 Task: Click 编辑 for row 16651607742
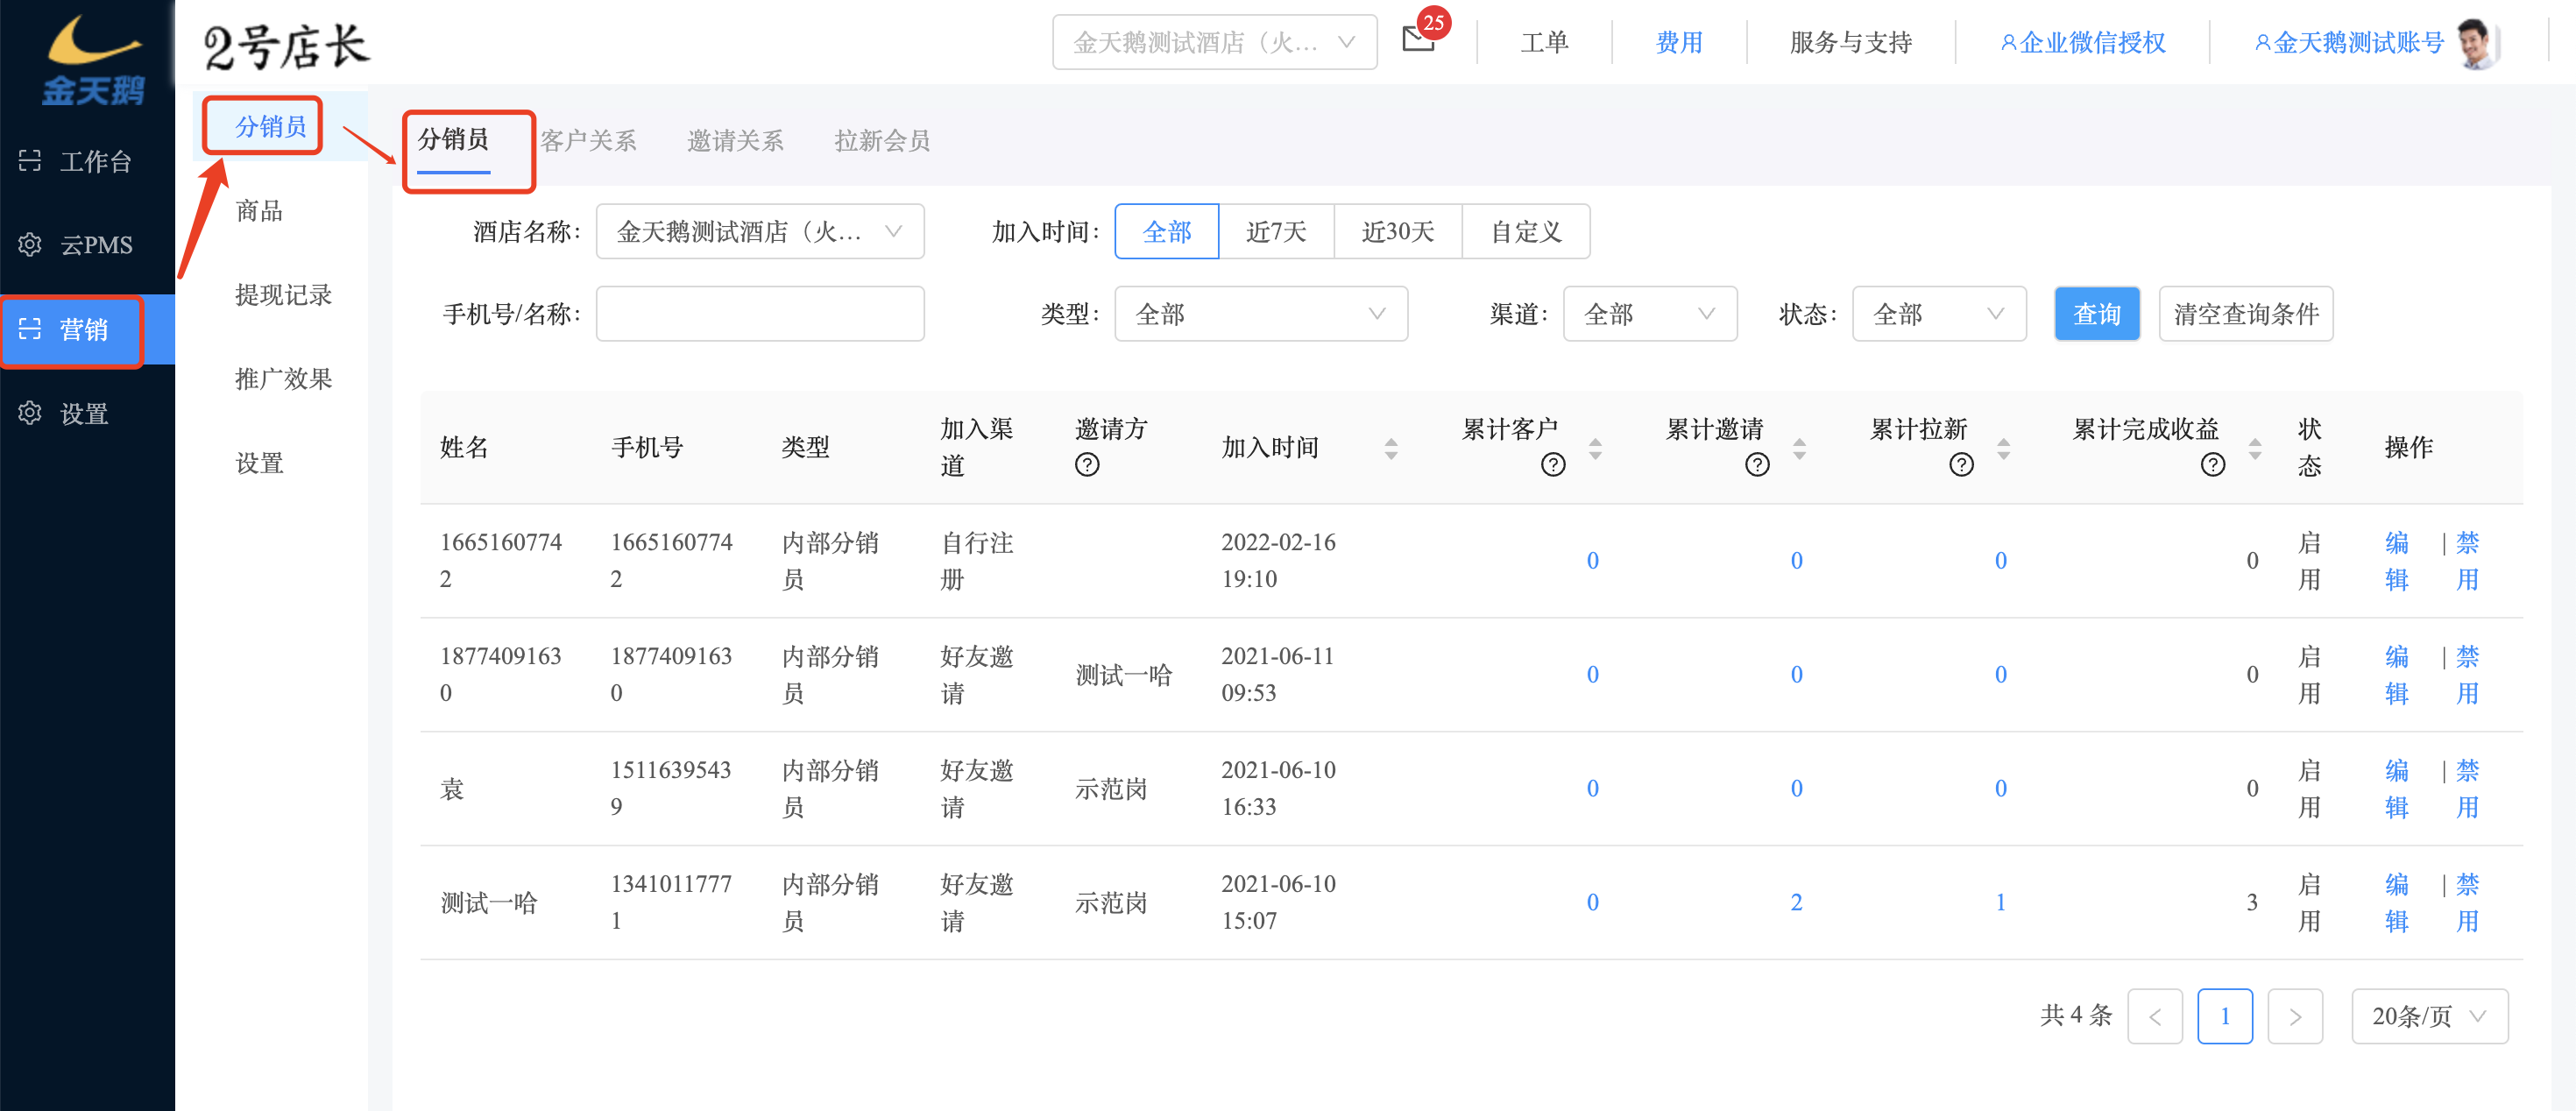[x=2397, y=561]
